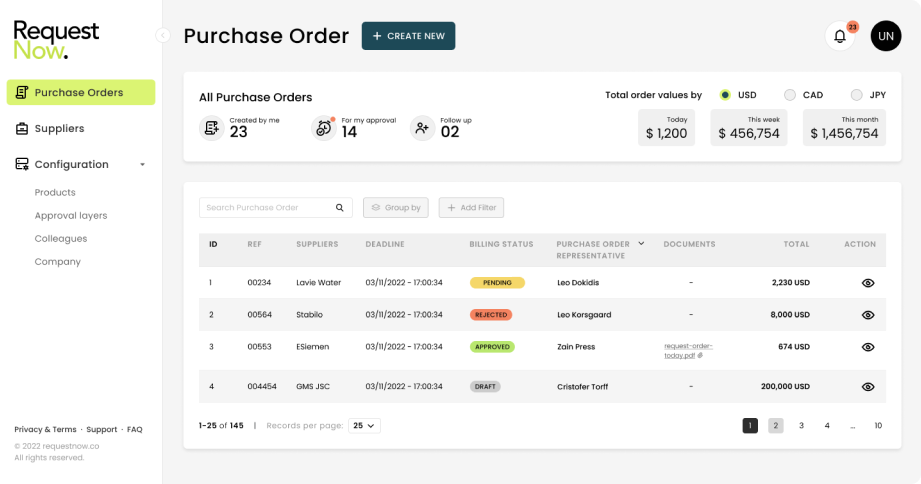Click the 200,000 USD total cell
The height and width of the screenshot is (484, 921).
785,386
